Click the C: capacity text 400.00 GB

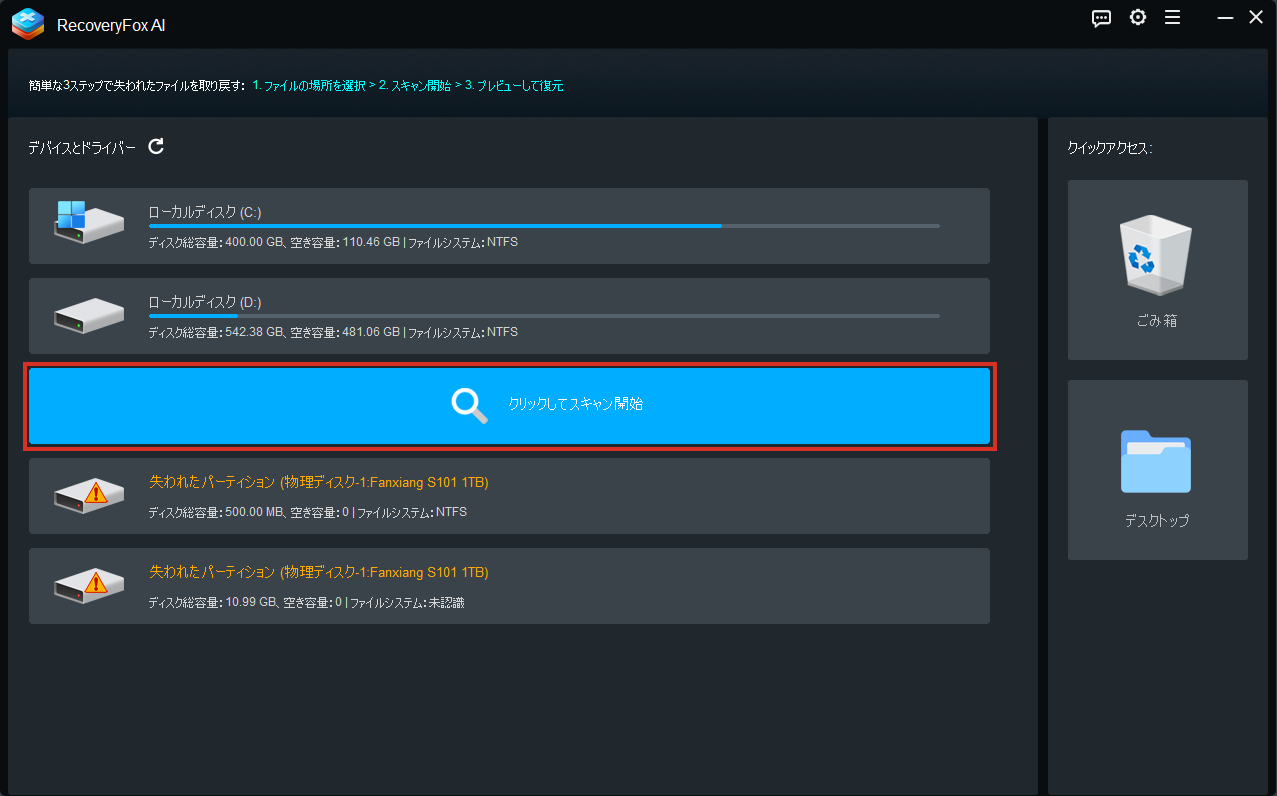[333, 242]
